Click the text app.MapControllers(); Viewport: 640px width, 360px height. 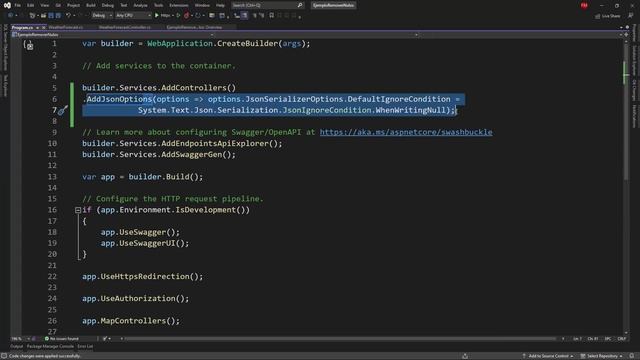tap(131, 321)
